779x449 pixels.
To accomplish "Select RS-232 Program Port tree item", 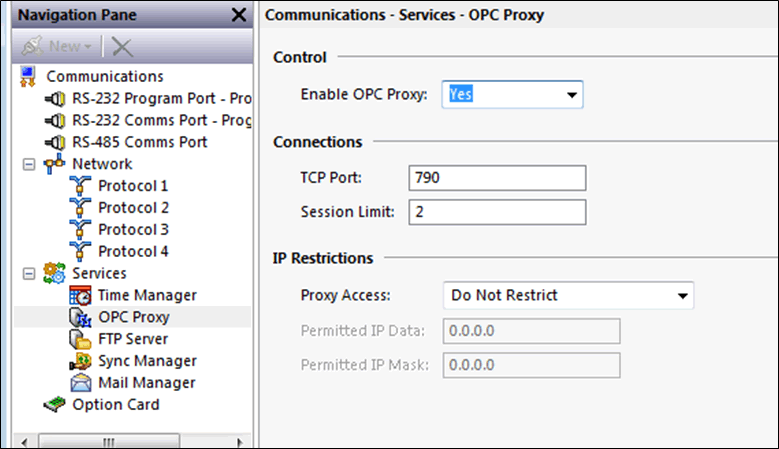I will click(x=161, y=98).
